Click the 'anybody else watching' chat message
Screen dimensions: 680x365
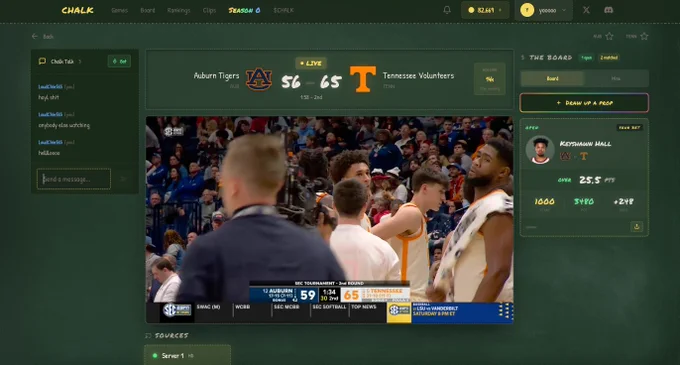64,125
